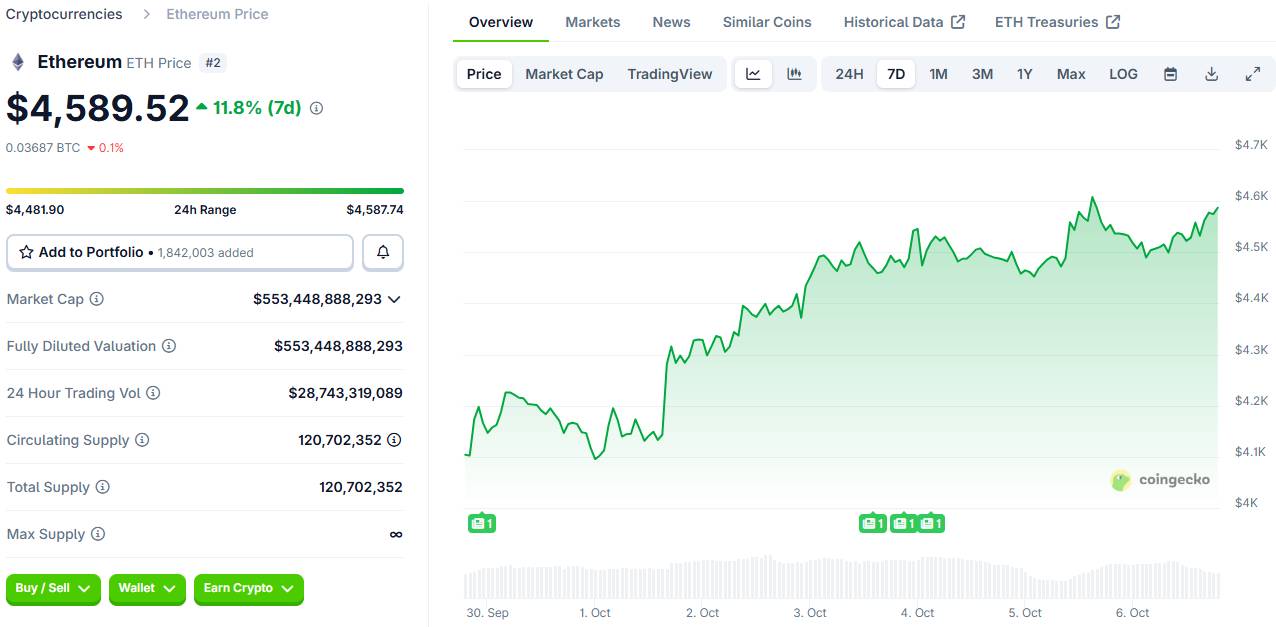
Task: Click the 24h Range price bar
Action: point(205,191)
